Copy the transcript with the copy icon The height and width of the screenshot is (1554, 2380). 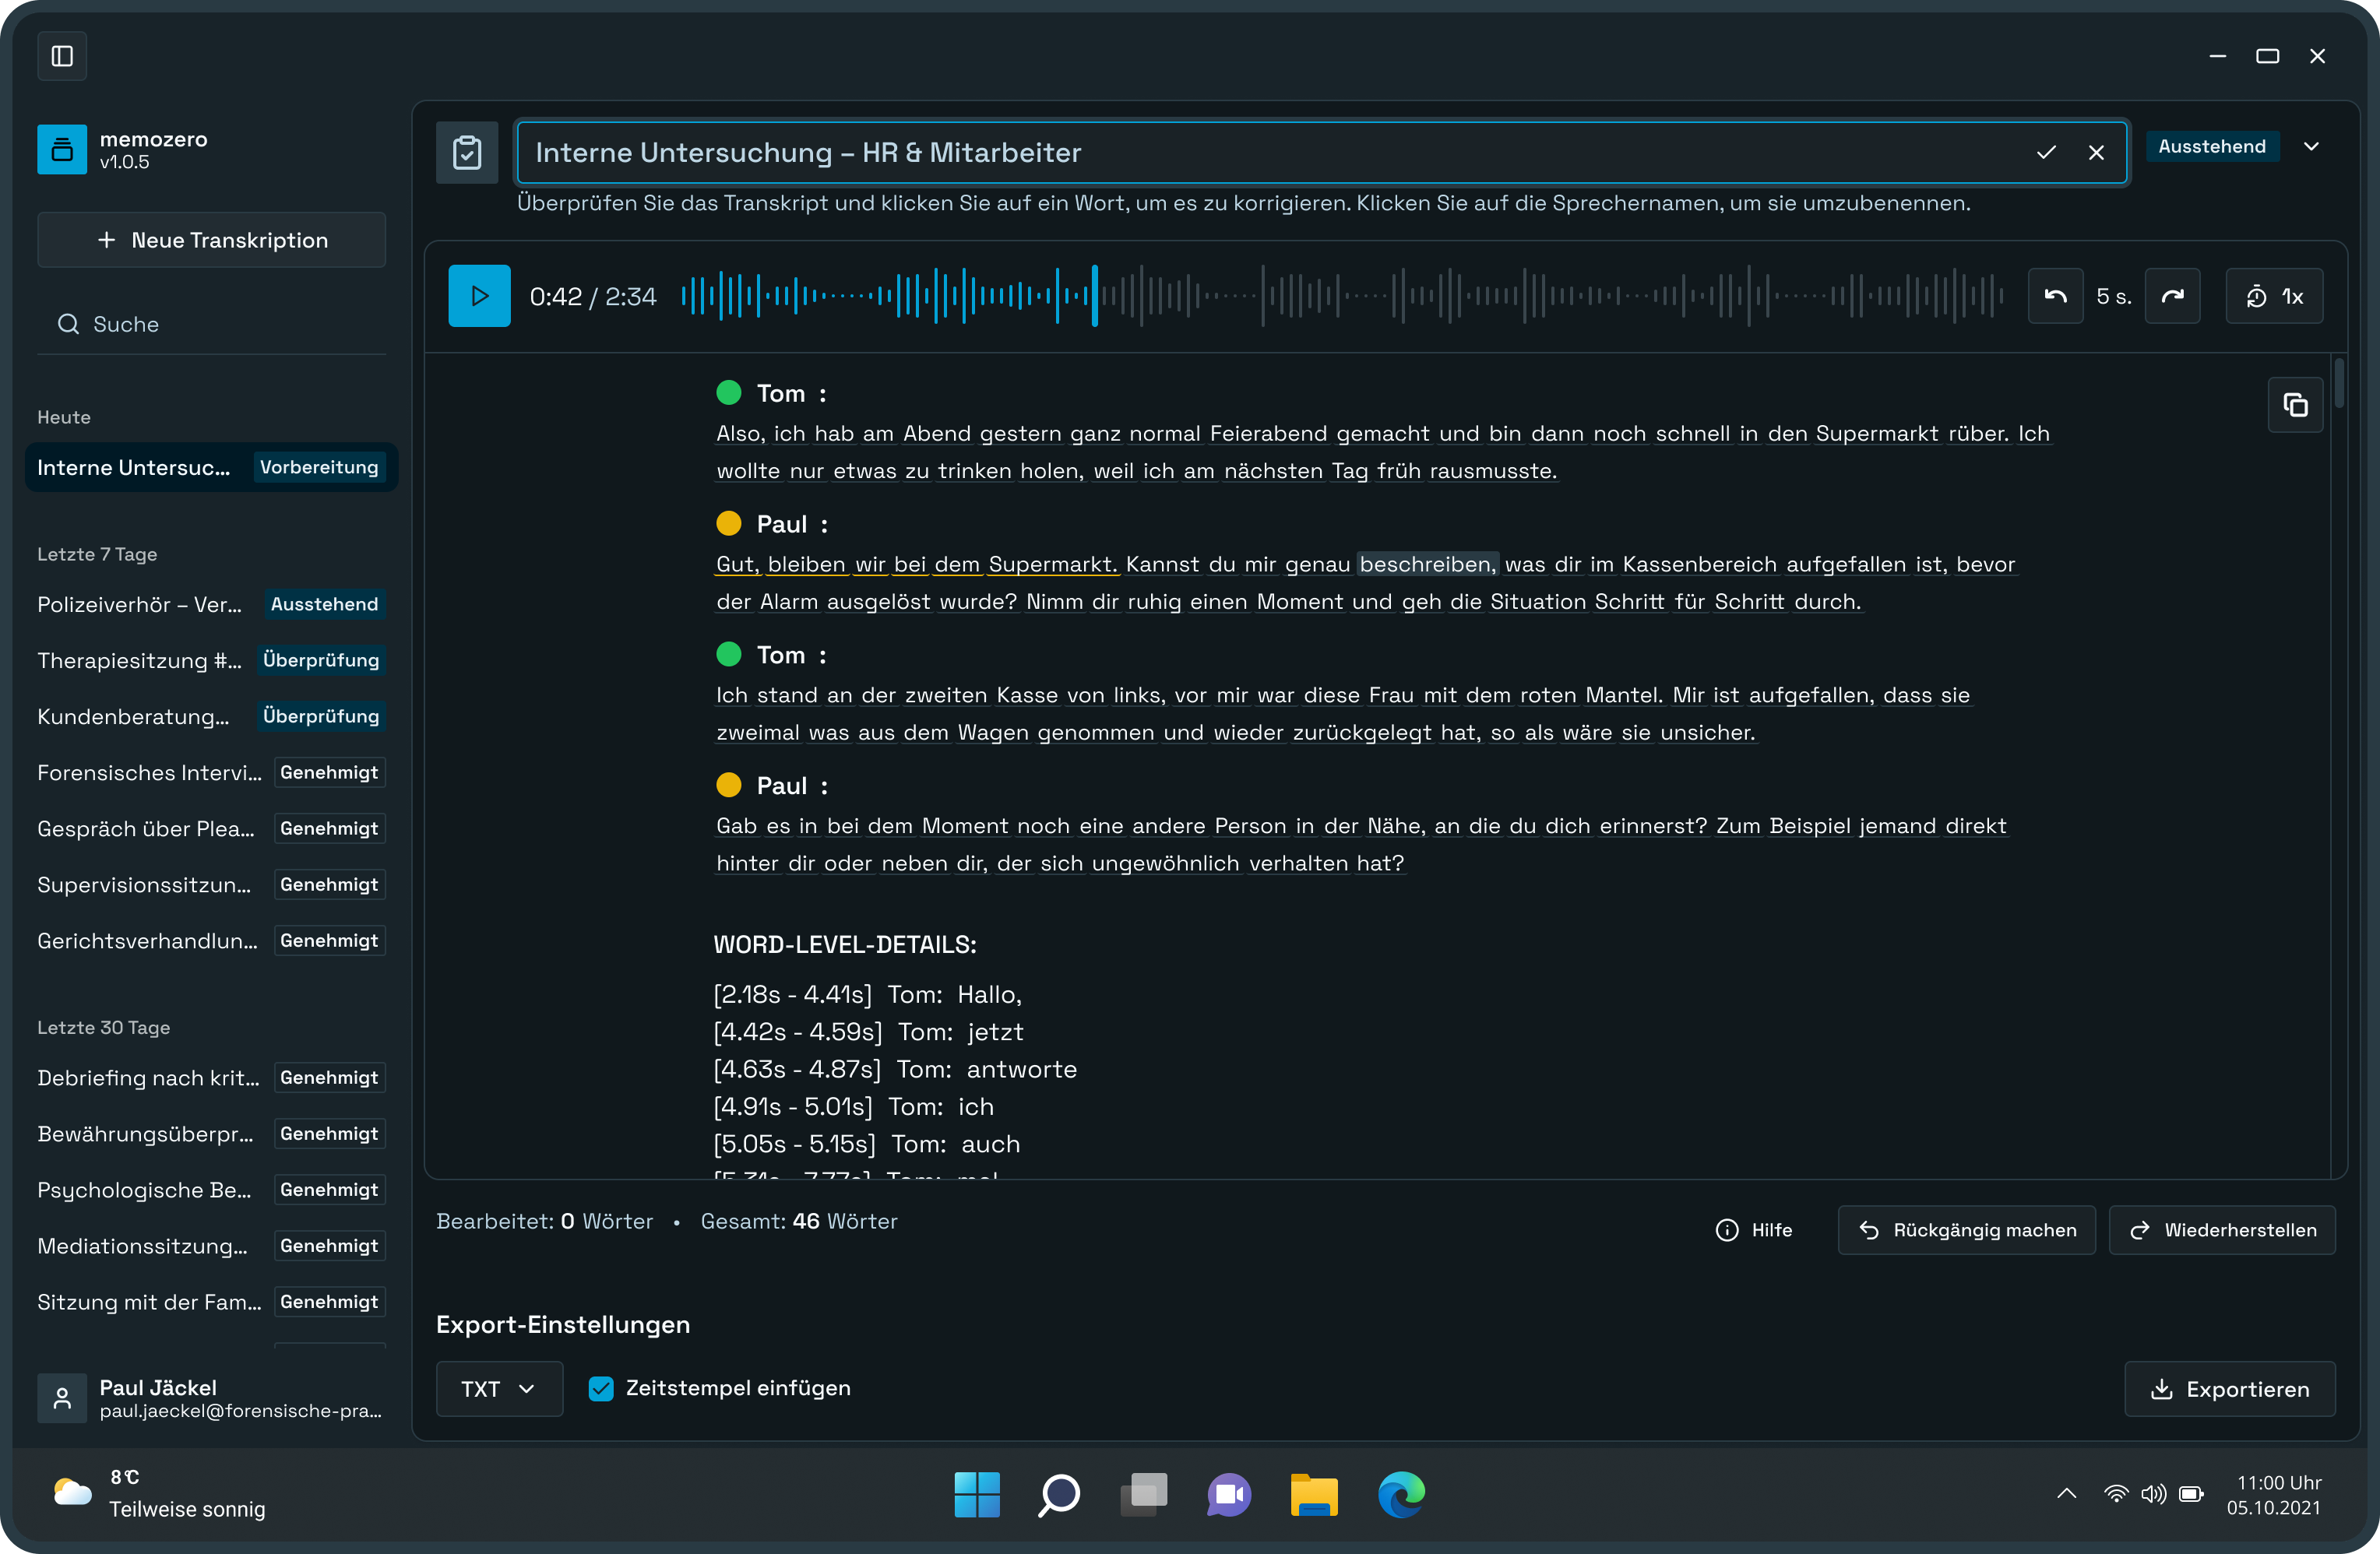click(2295, 405)
